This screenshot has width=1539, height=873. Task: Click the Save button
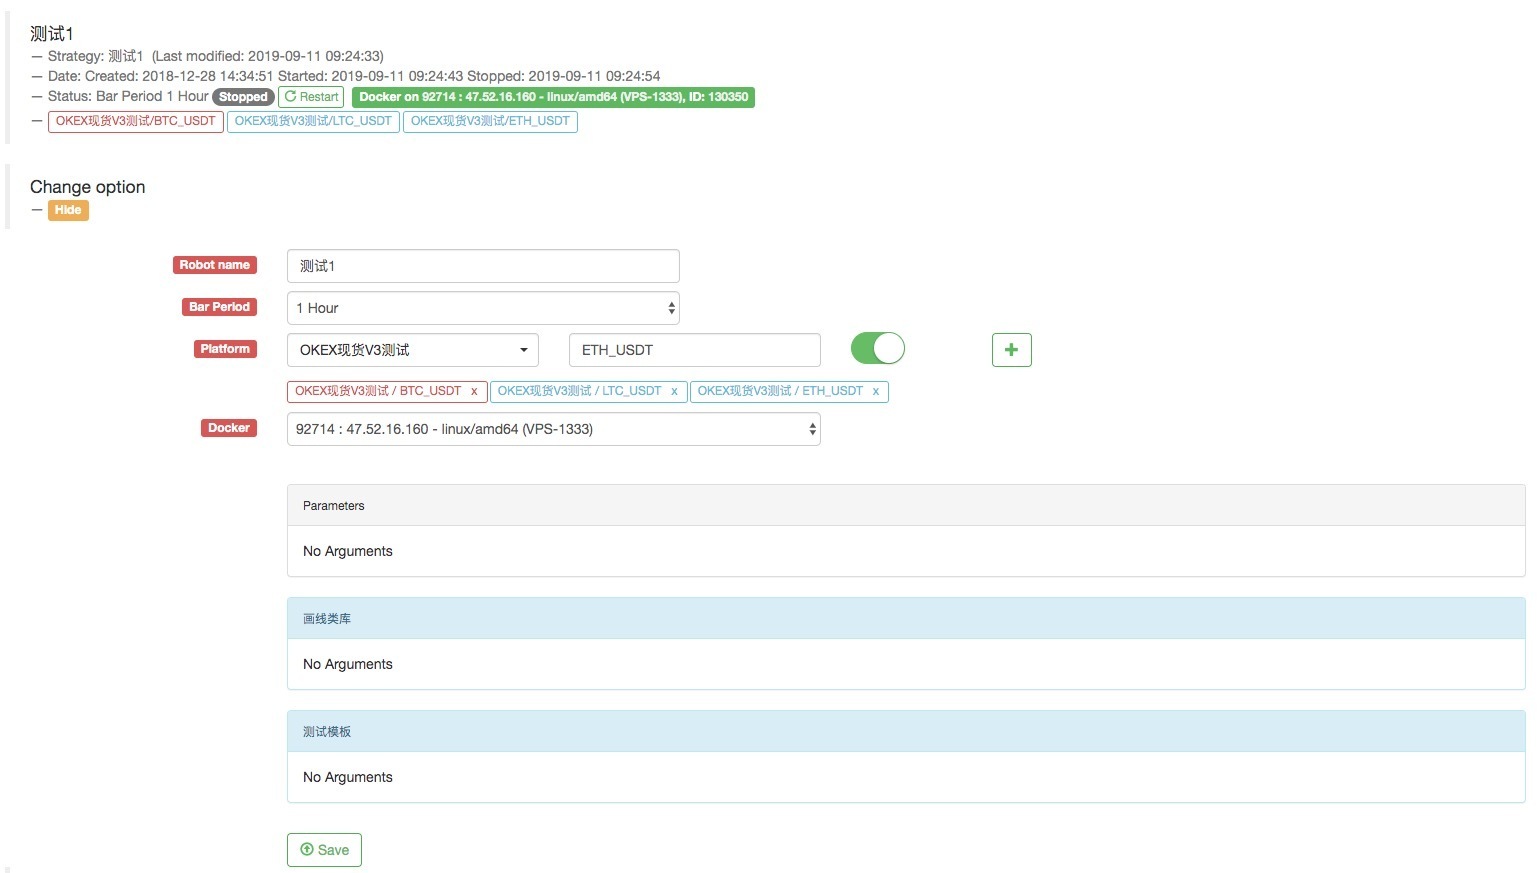(324, 850)
